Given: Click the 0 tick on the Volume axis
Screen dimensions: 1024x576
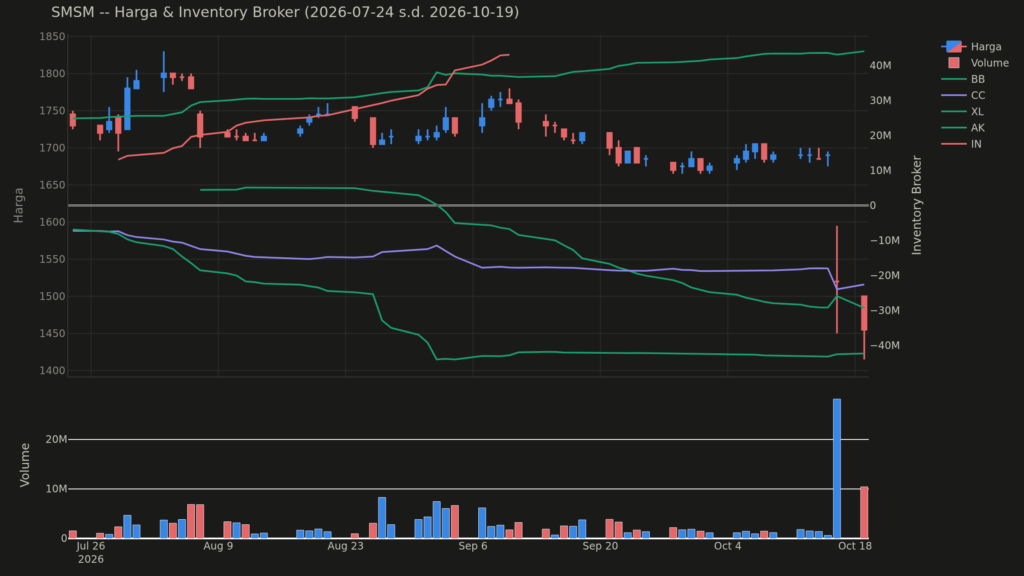Looking at the screenshot, I should coord(64,539).
